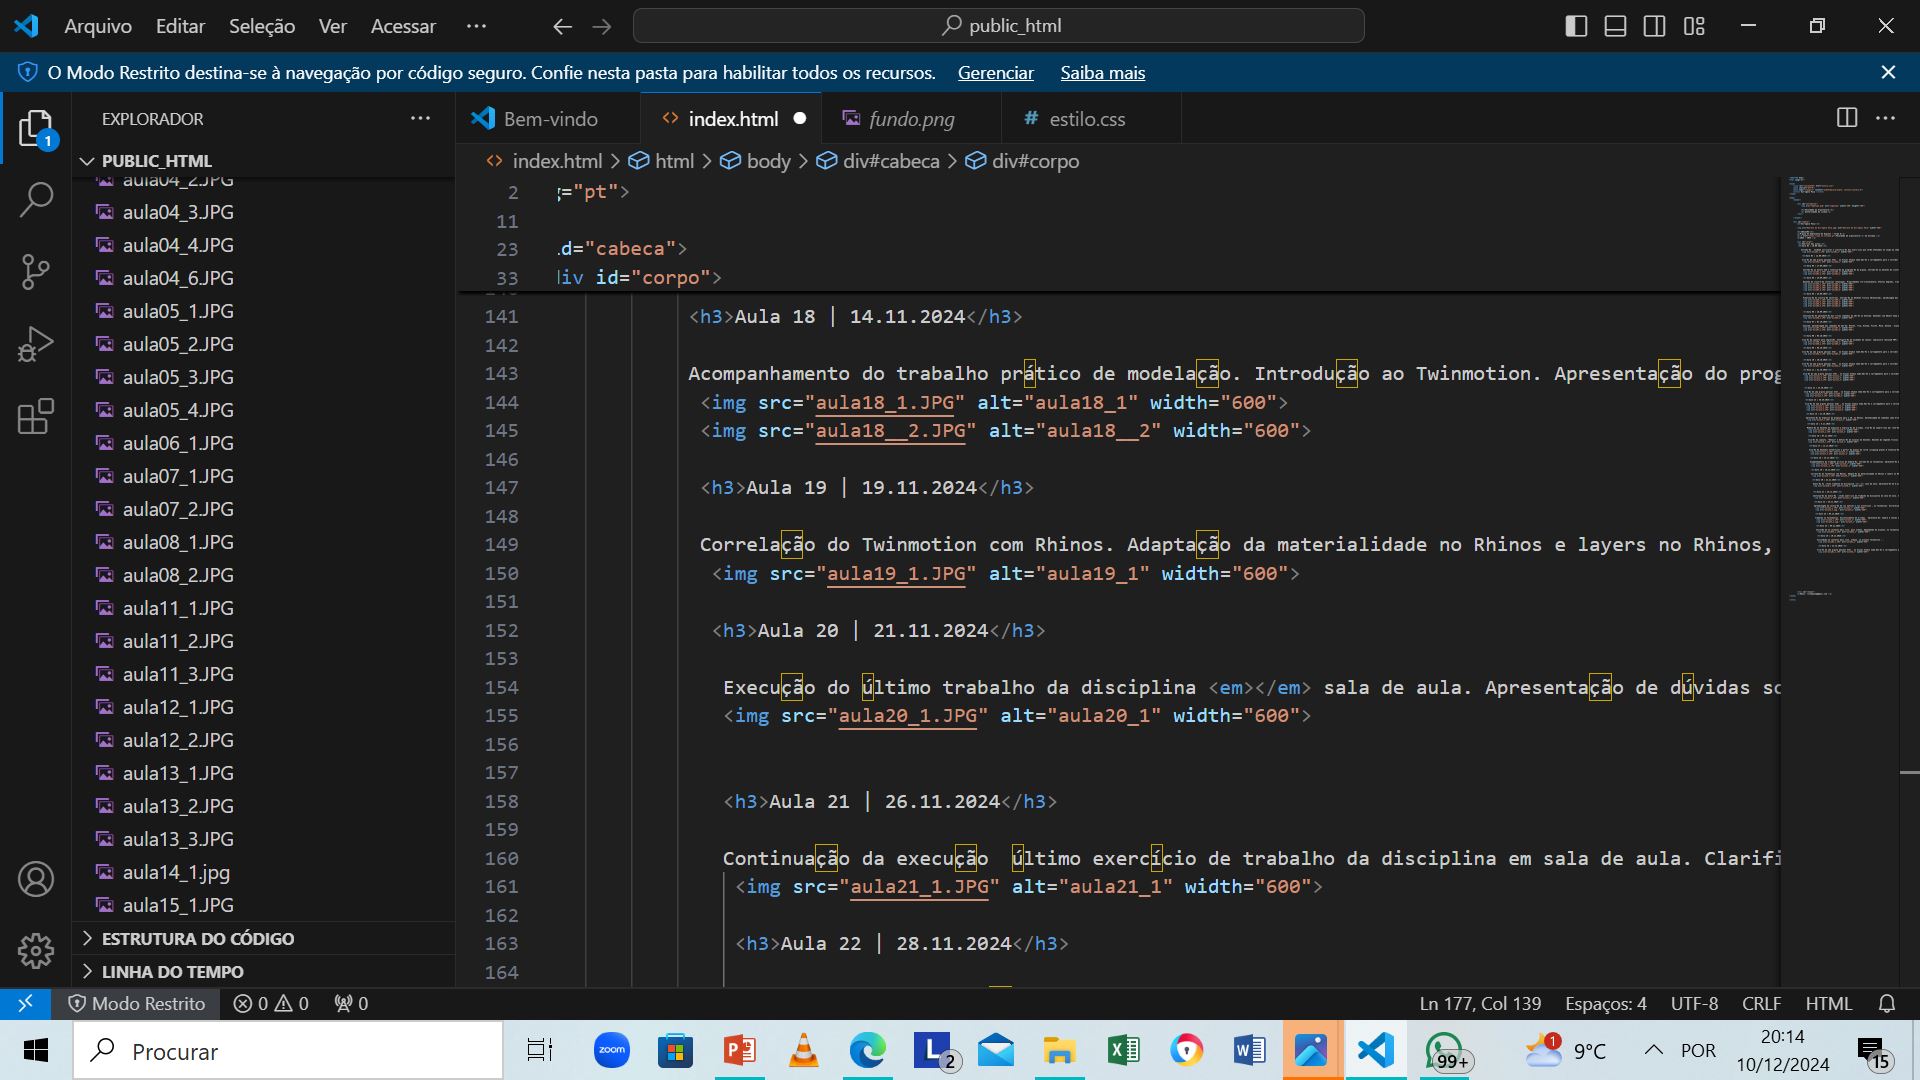
Task: Open Microsoft Edge from taskbar
Action: click(x=867, y=1051)
